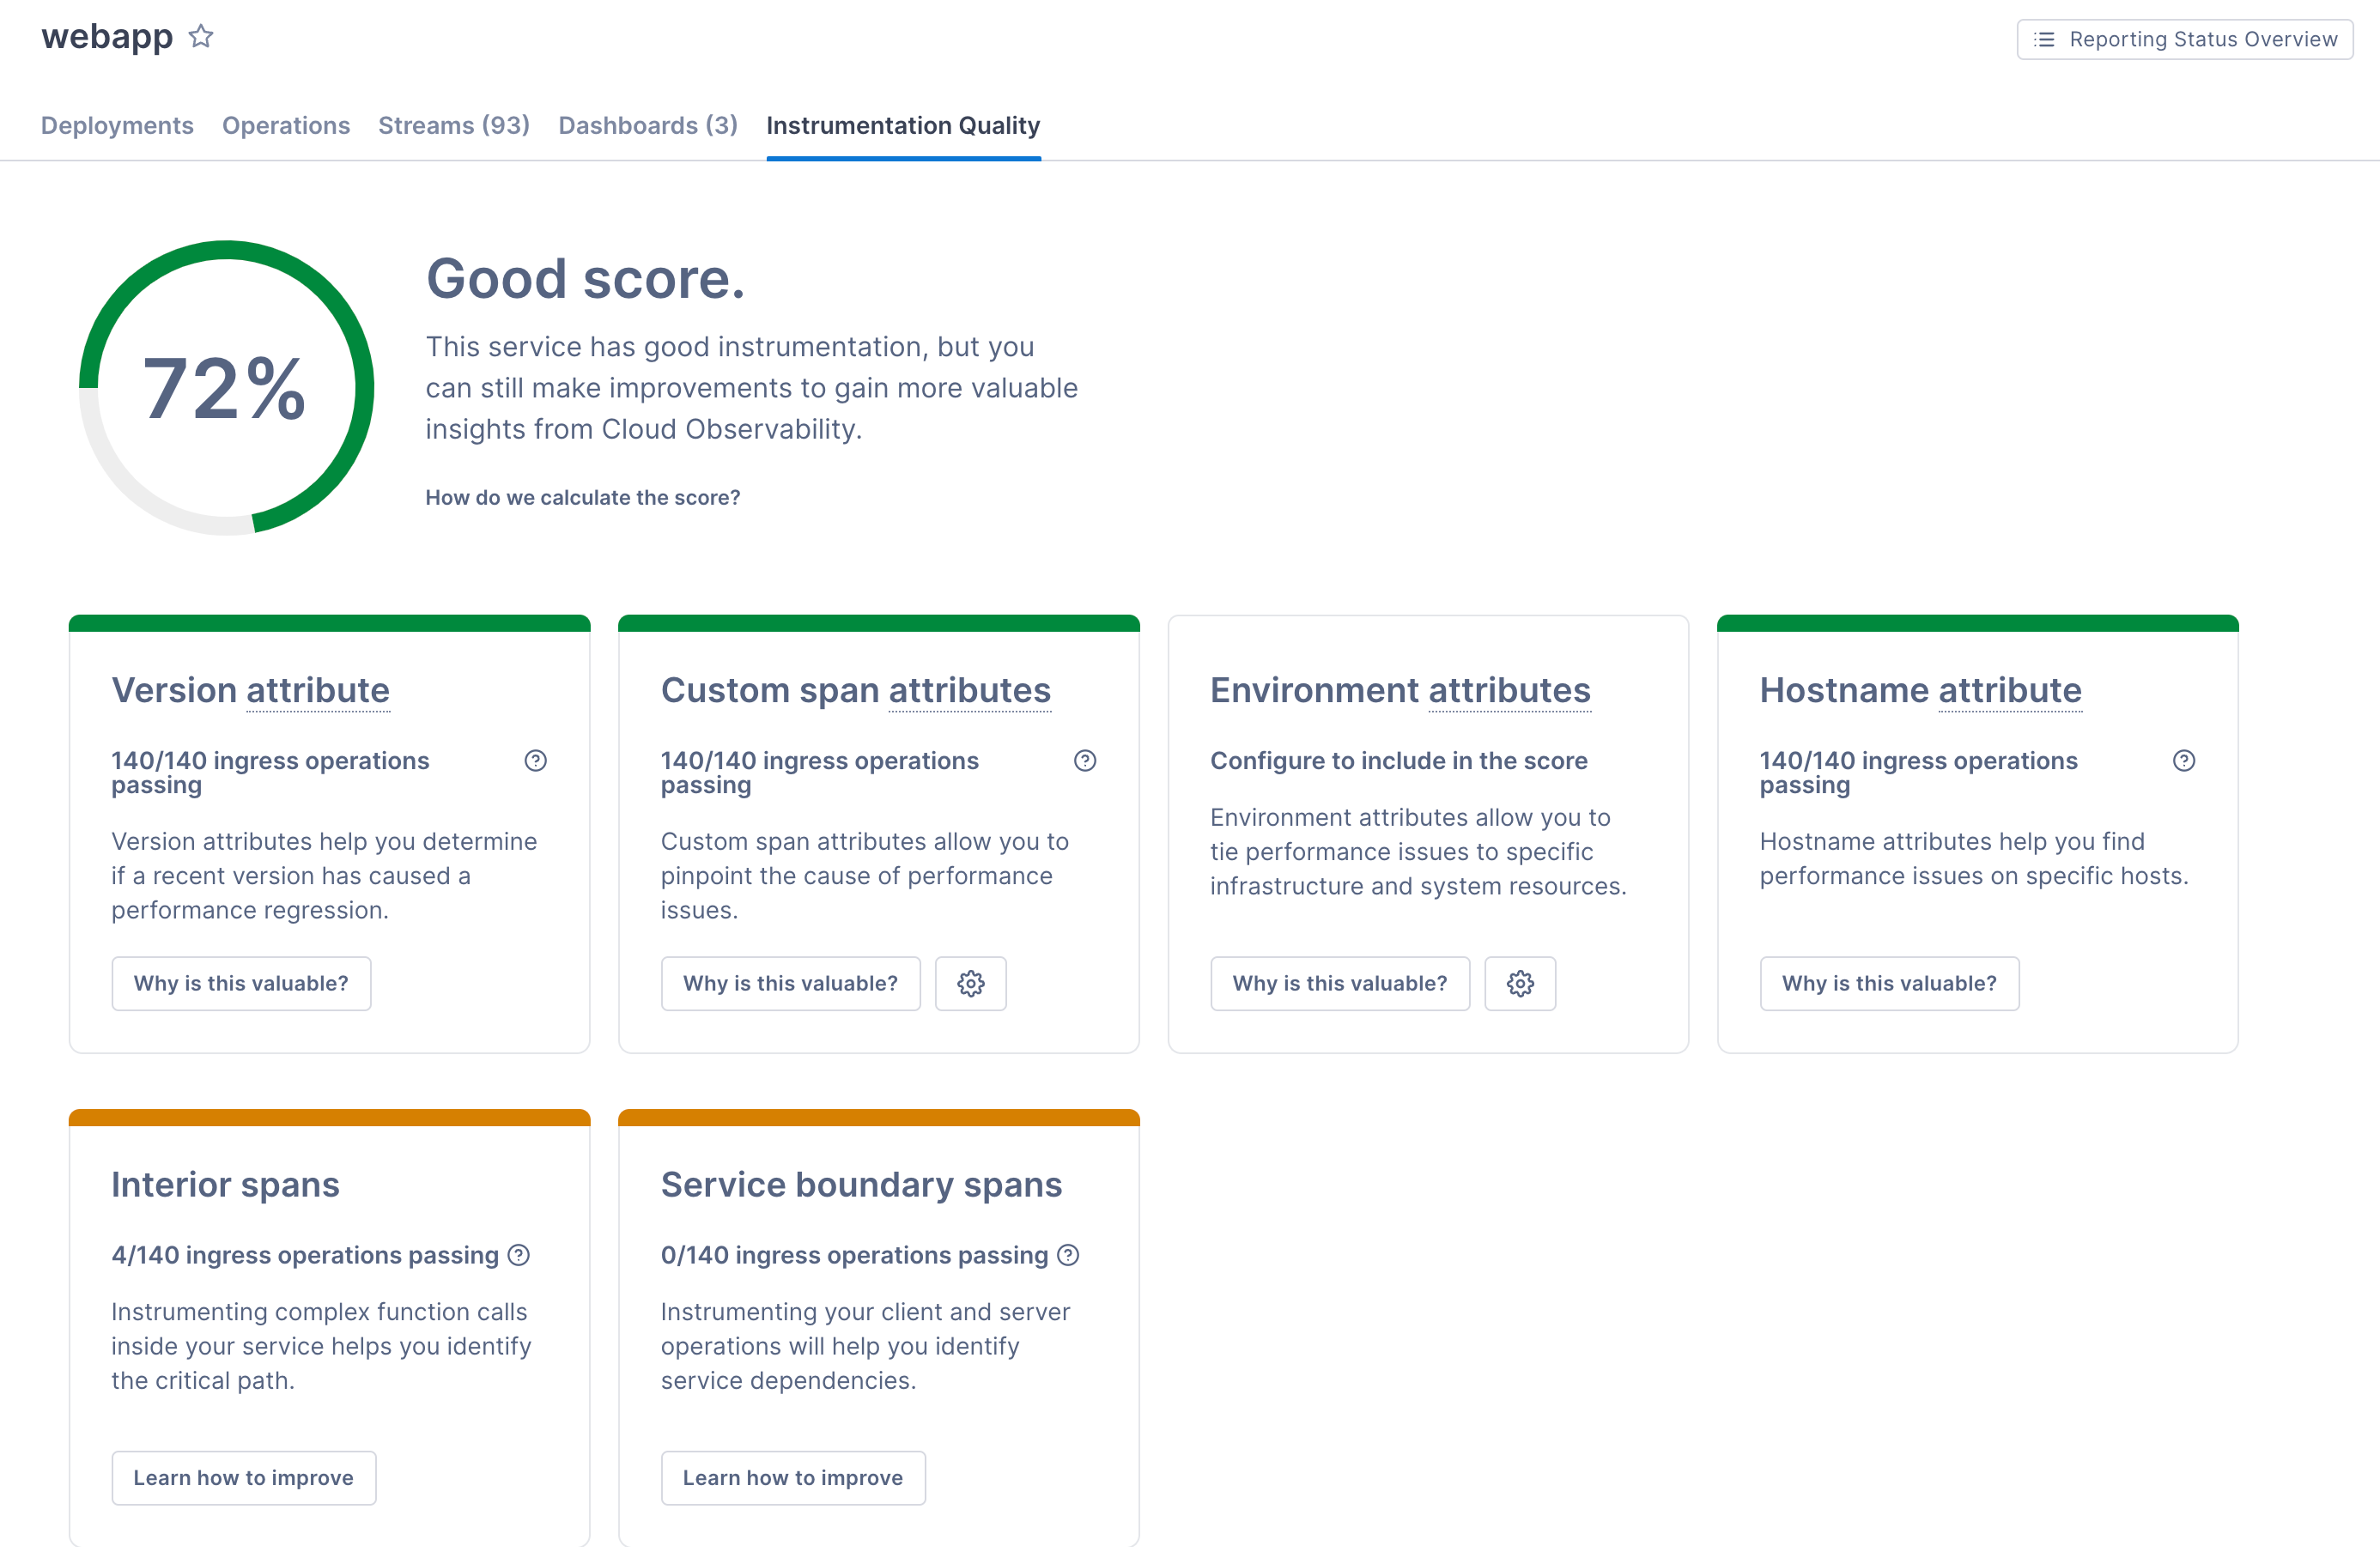Click Why is this valuable on Version attribute

click(241, 983)
